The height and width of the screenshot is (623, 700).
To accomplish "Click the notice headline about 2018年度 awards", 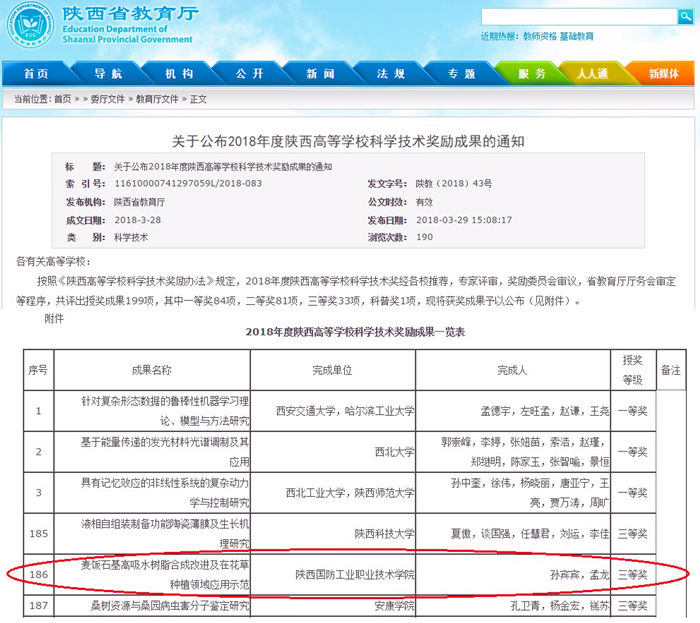I will 349,142.
